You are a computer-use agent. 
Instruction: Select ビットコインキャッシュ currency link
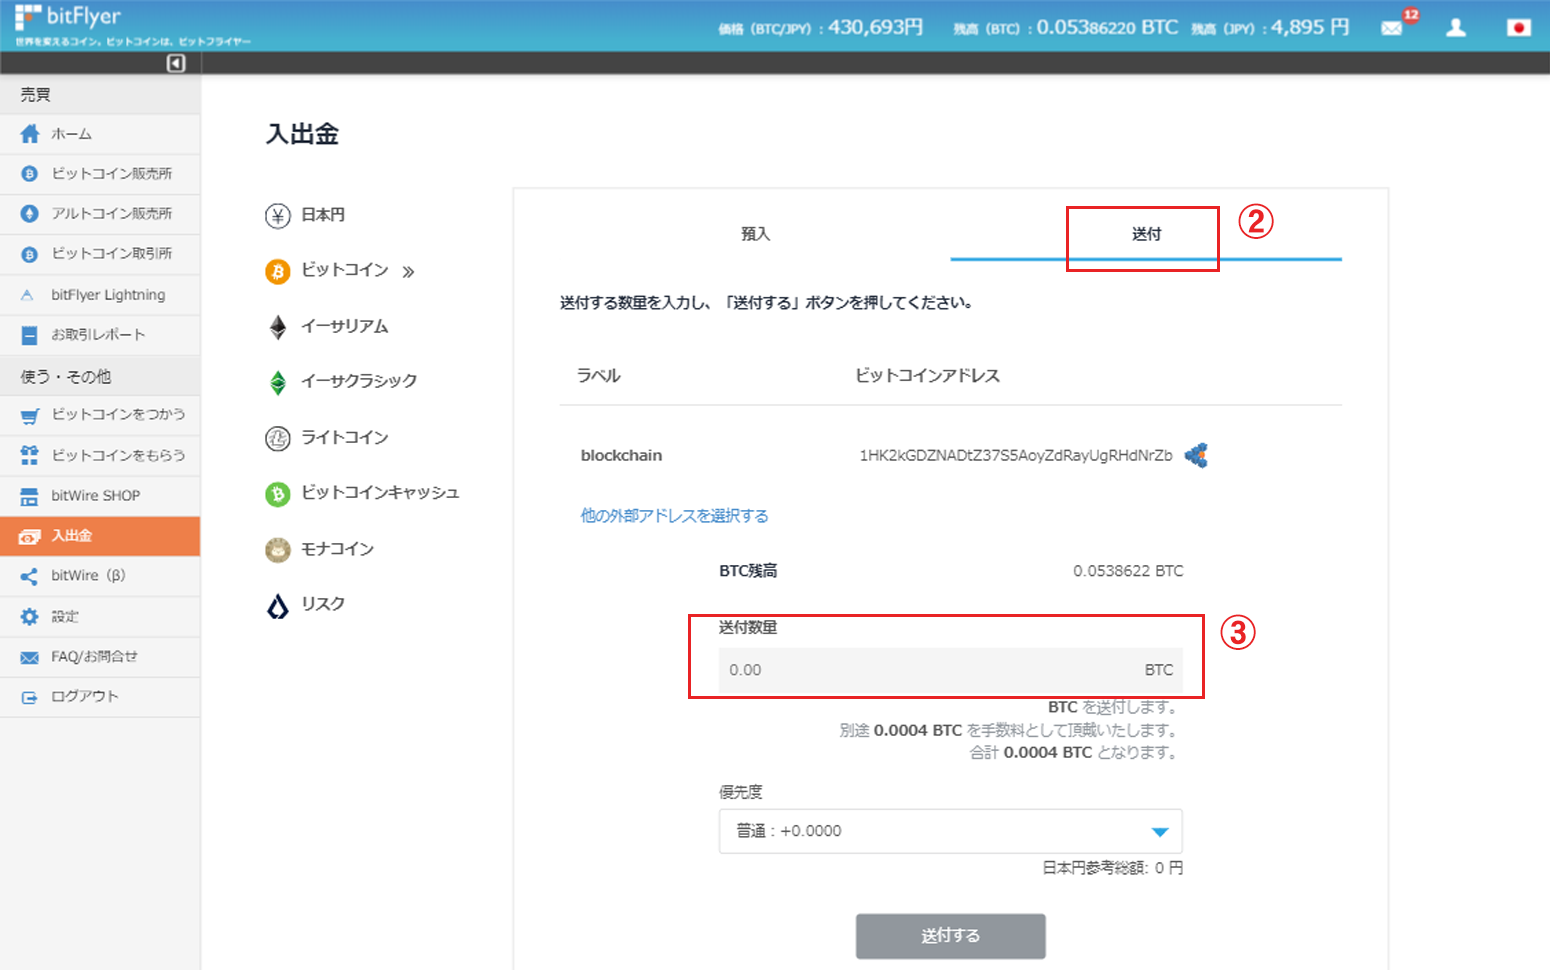(x=380, y=493)
